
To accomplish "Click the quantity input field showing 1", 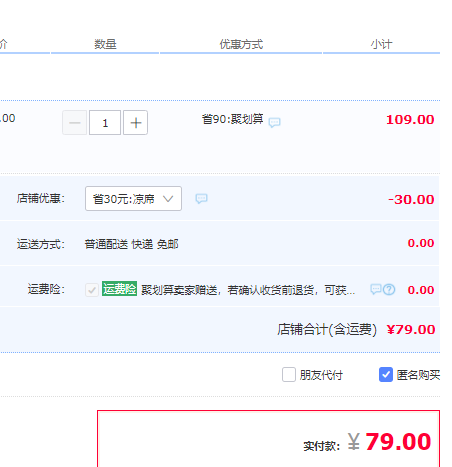I will 105,123.
